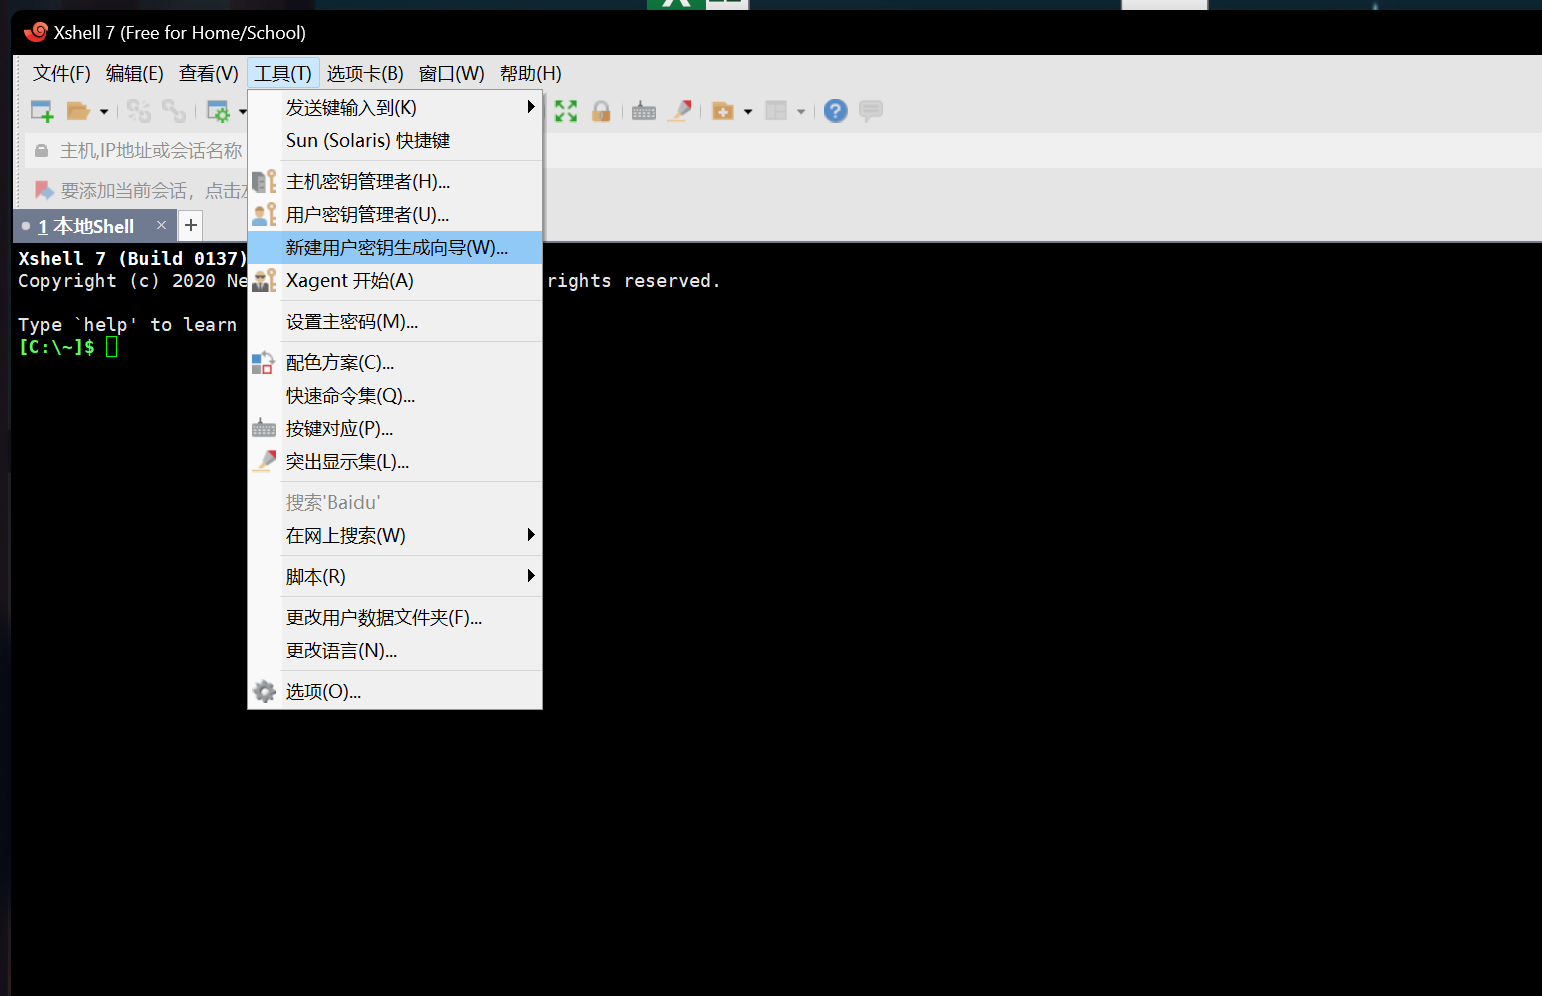Click the reconnect toolbar icon
1542x996 pixels.
point(174,111)
